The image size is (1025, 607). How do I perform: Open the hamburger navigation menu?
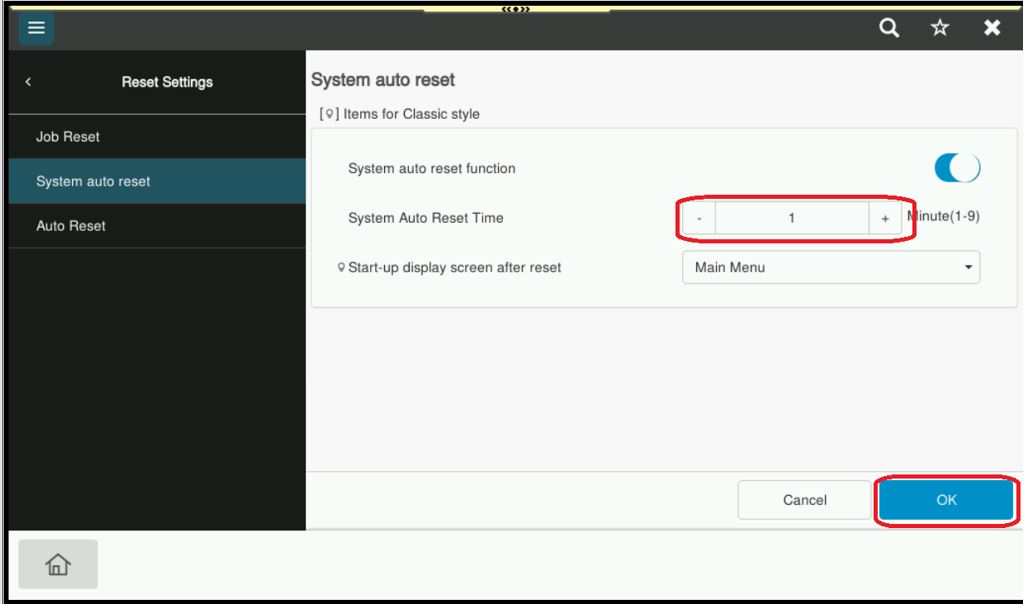(37, 29)
